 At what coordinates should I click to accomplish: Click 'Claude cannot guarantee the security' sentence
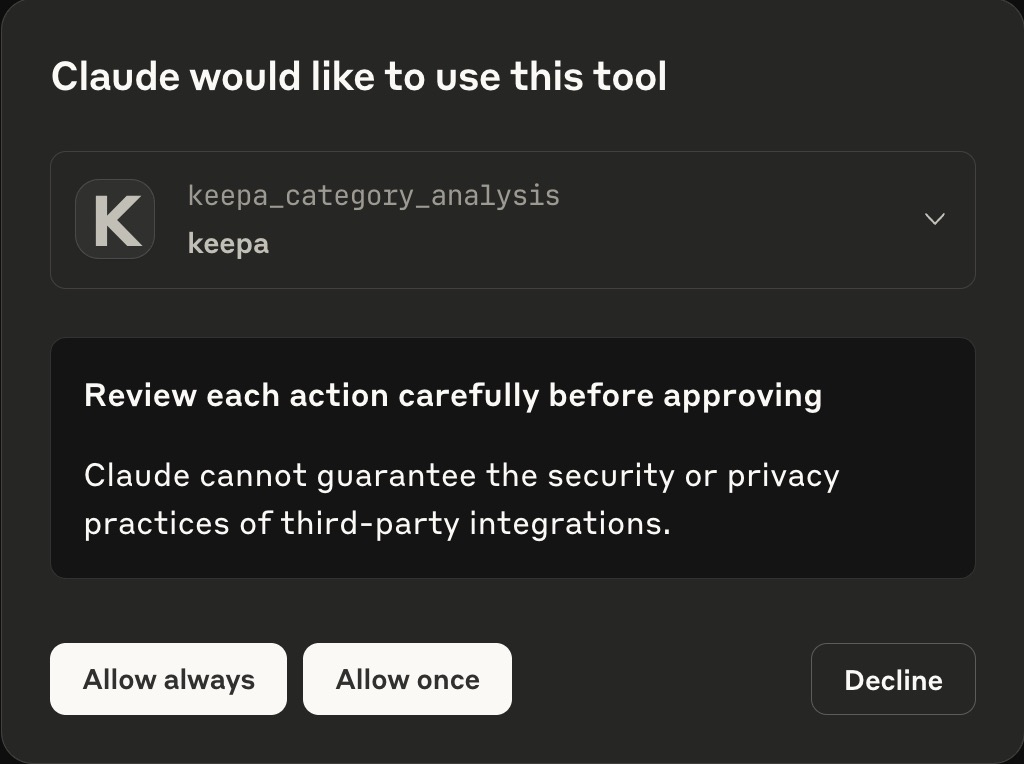[462, 500]
